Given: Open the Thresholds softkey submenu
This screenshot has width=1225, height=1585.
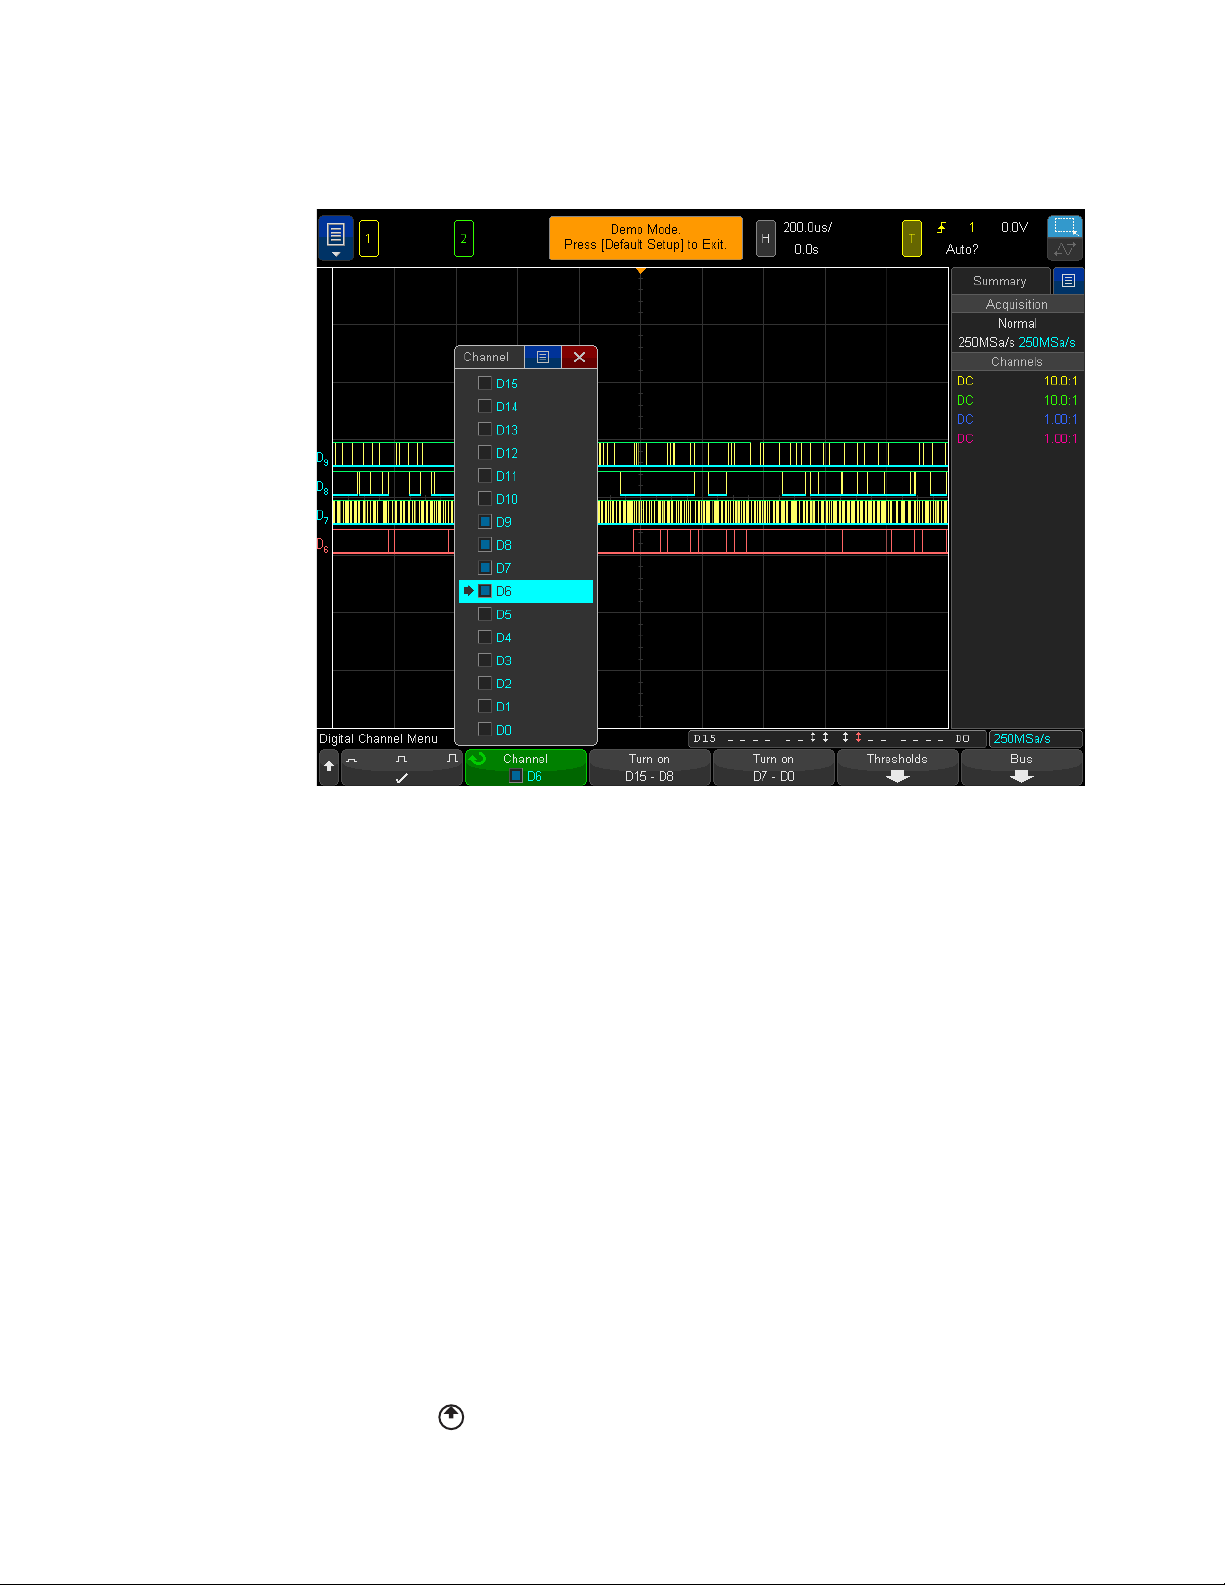Looking at the screenshot, I should (x=897, y=767).
